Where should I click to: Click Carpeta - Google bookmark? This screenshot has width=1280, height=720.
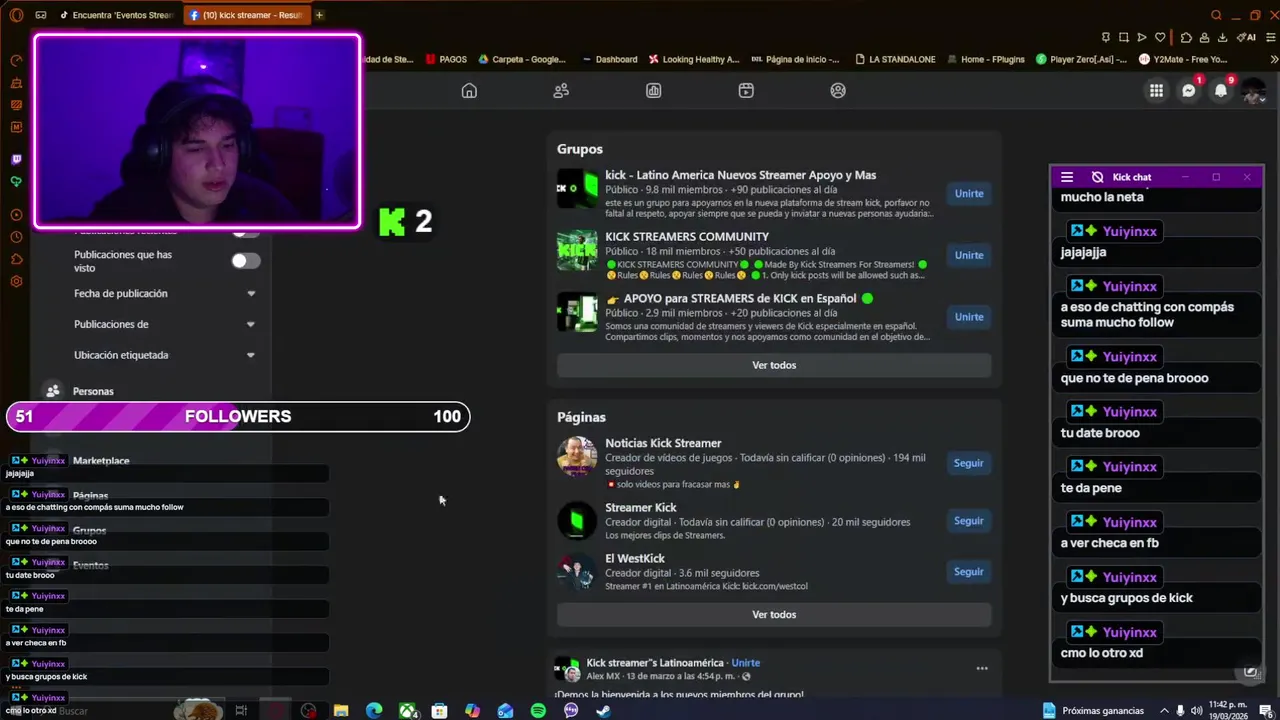(x=522, y=59)
